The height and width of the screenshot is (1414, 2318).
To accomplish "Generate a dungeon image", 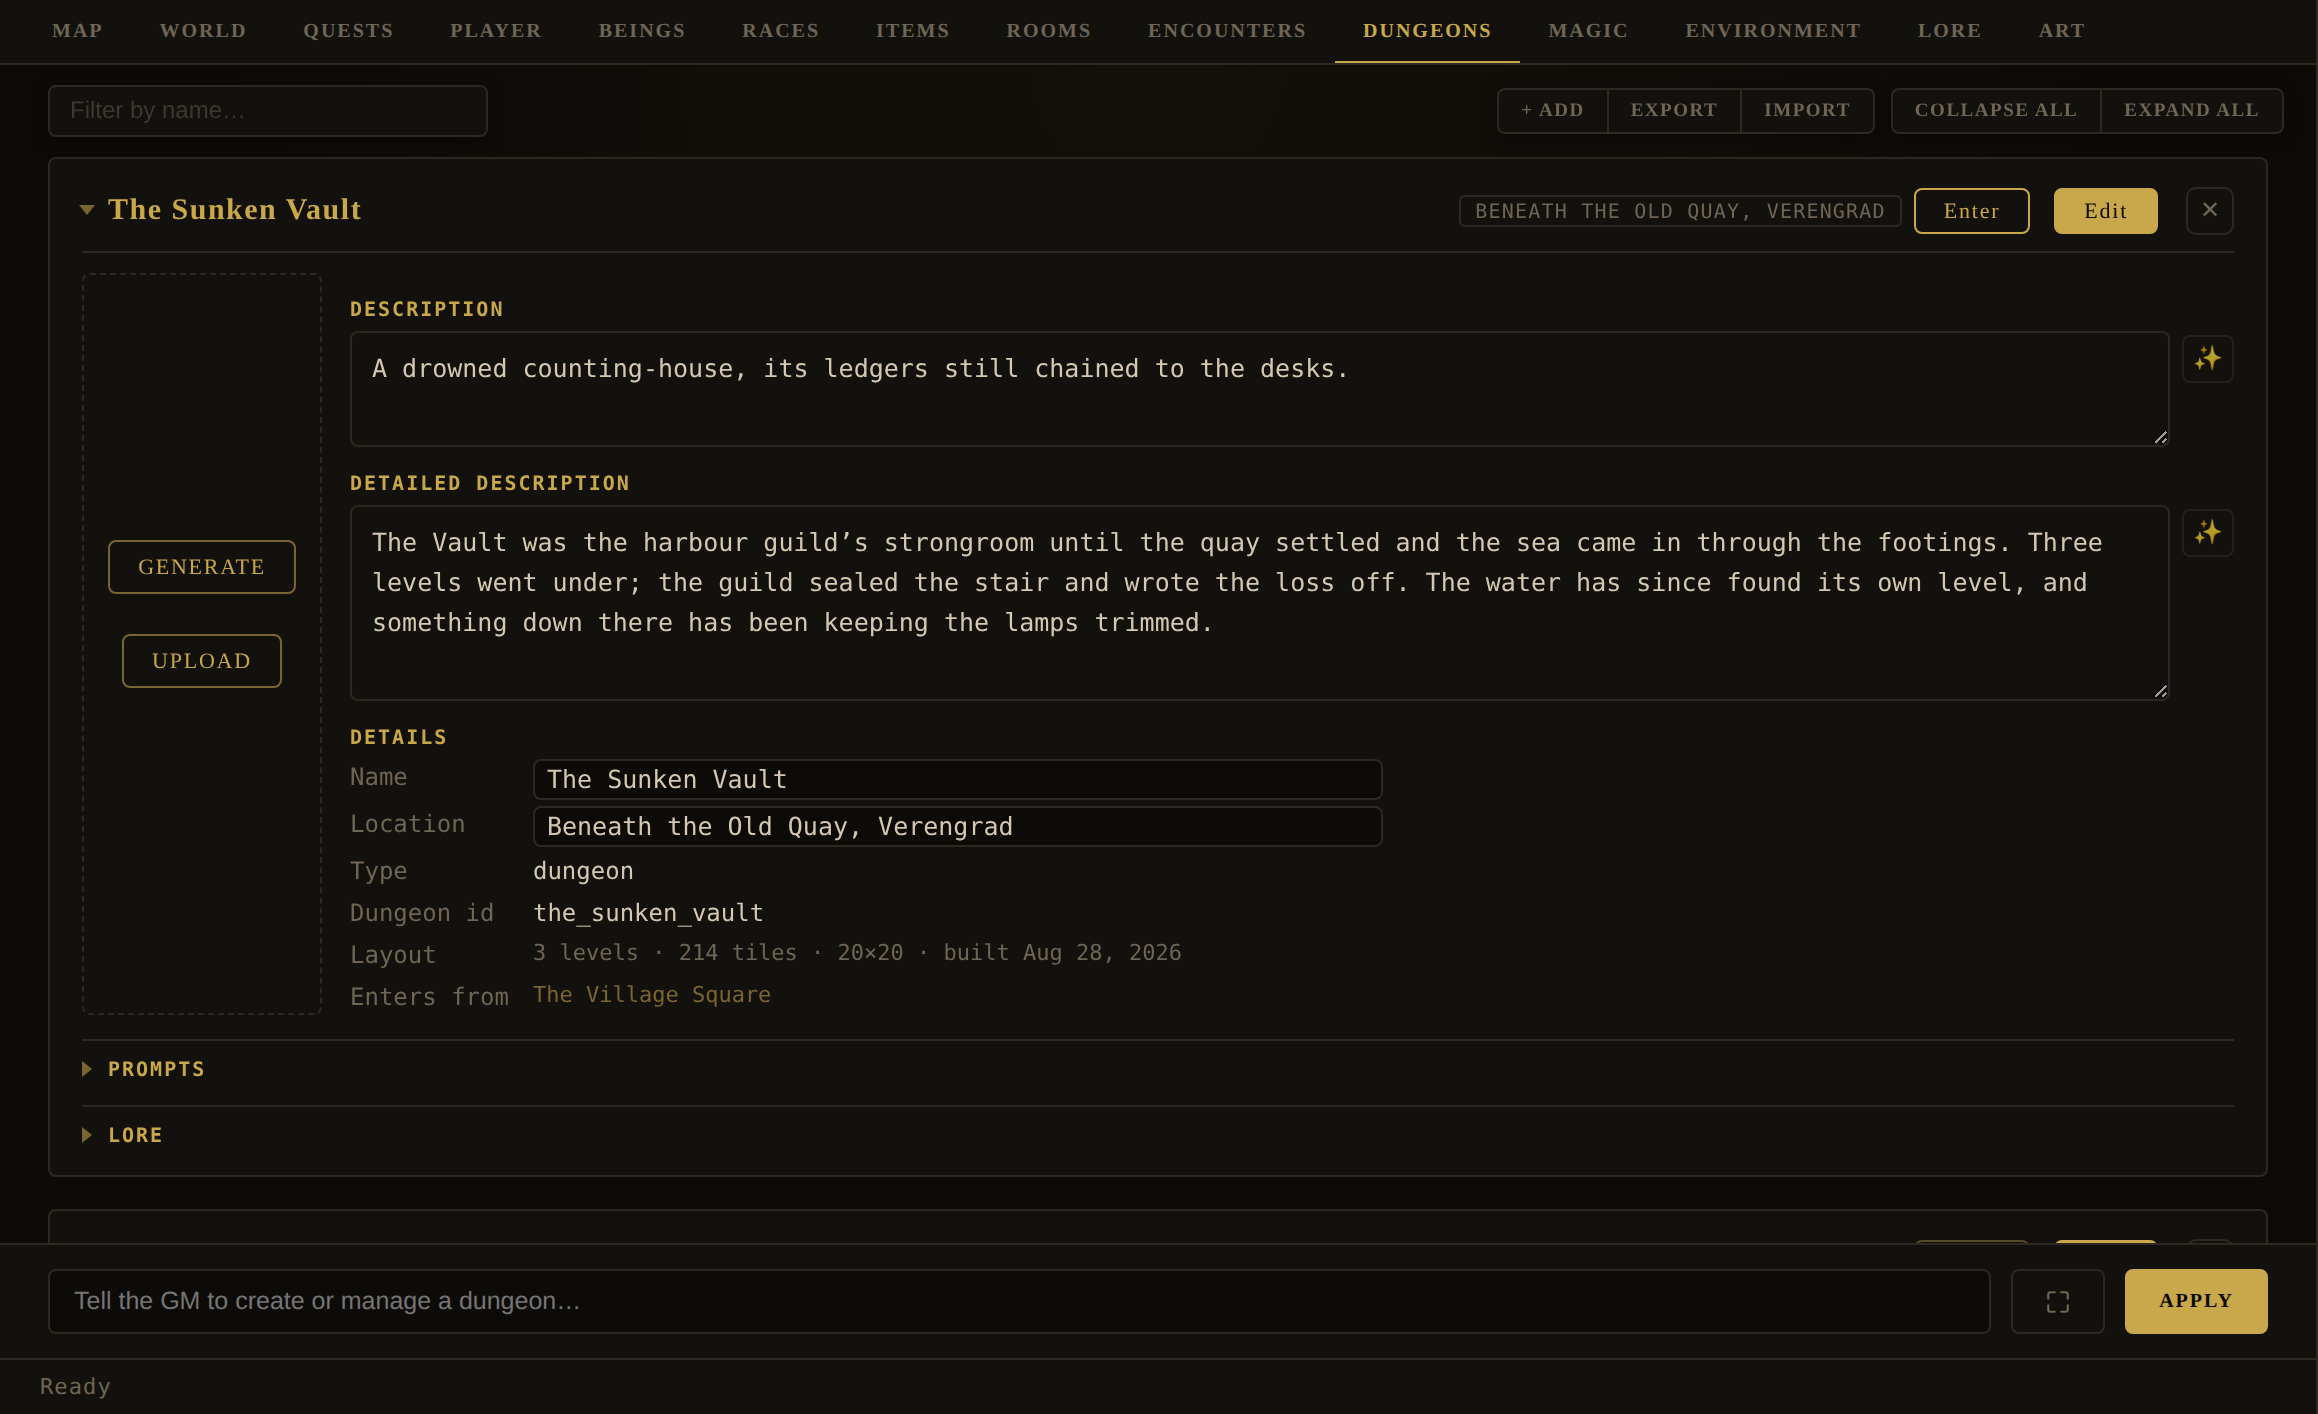I will pos(201,567).
